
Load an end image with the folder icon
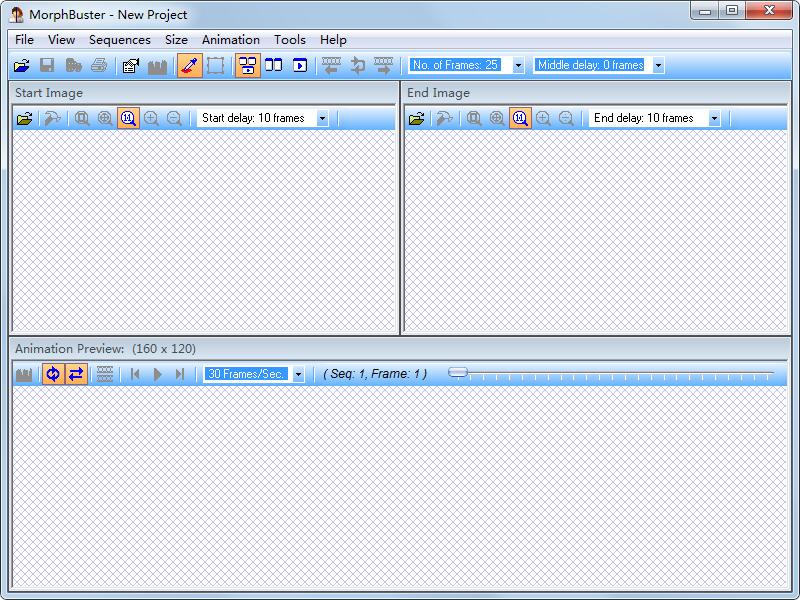click(x=416, y=118)
